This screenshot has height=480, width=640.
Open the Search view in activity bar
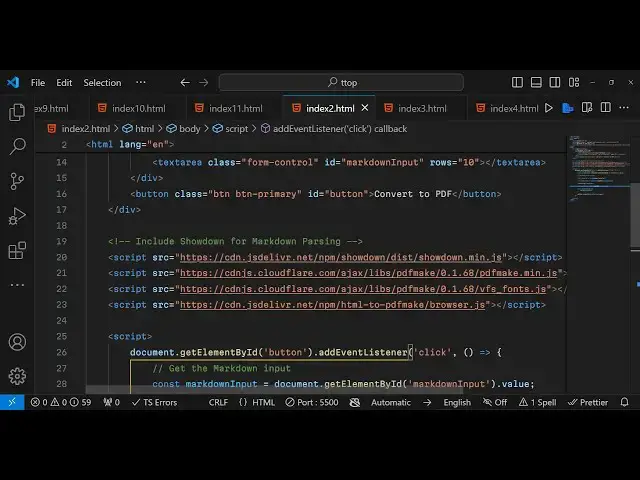17,146
